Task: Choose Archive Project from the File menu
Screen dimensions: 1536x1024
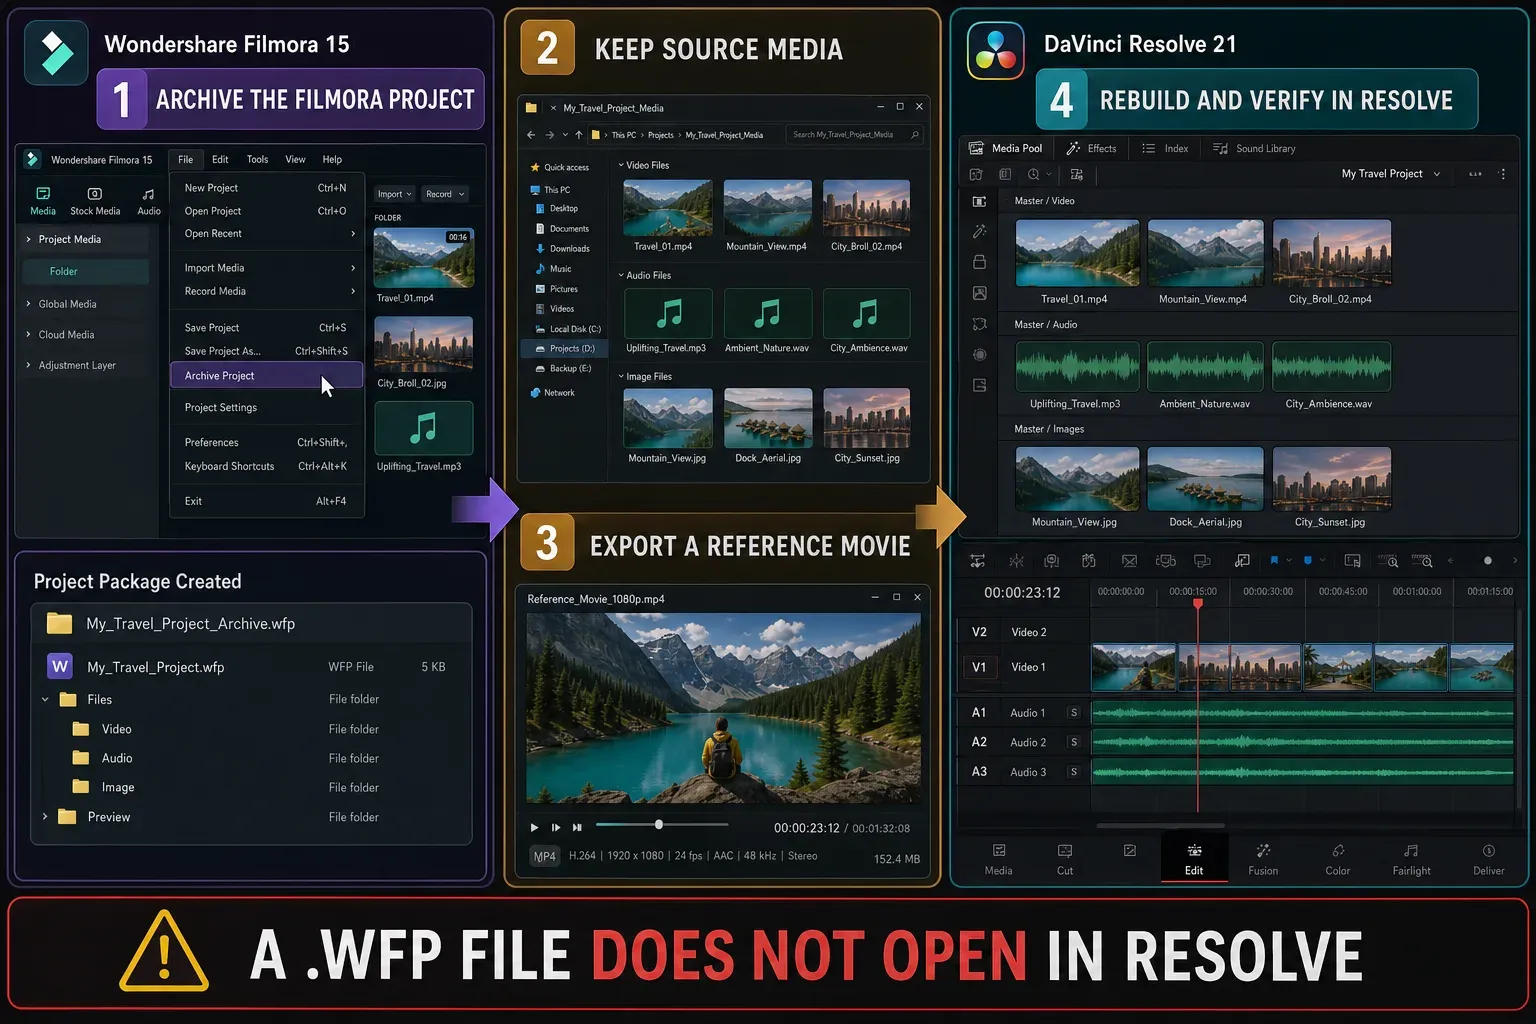Action: pyautogui.click(x=266, y=376)
